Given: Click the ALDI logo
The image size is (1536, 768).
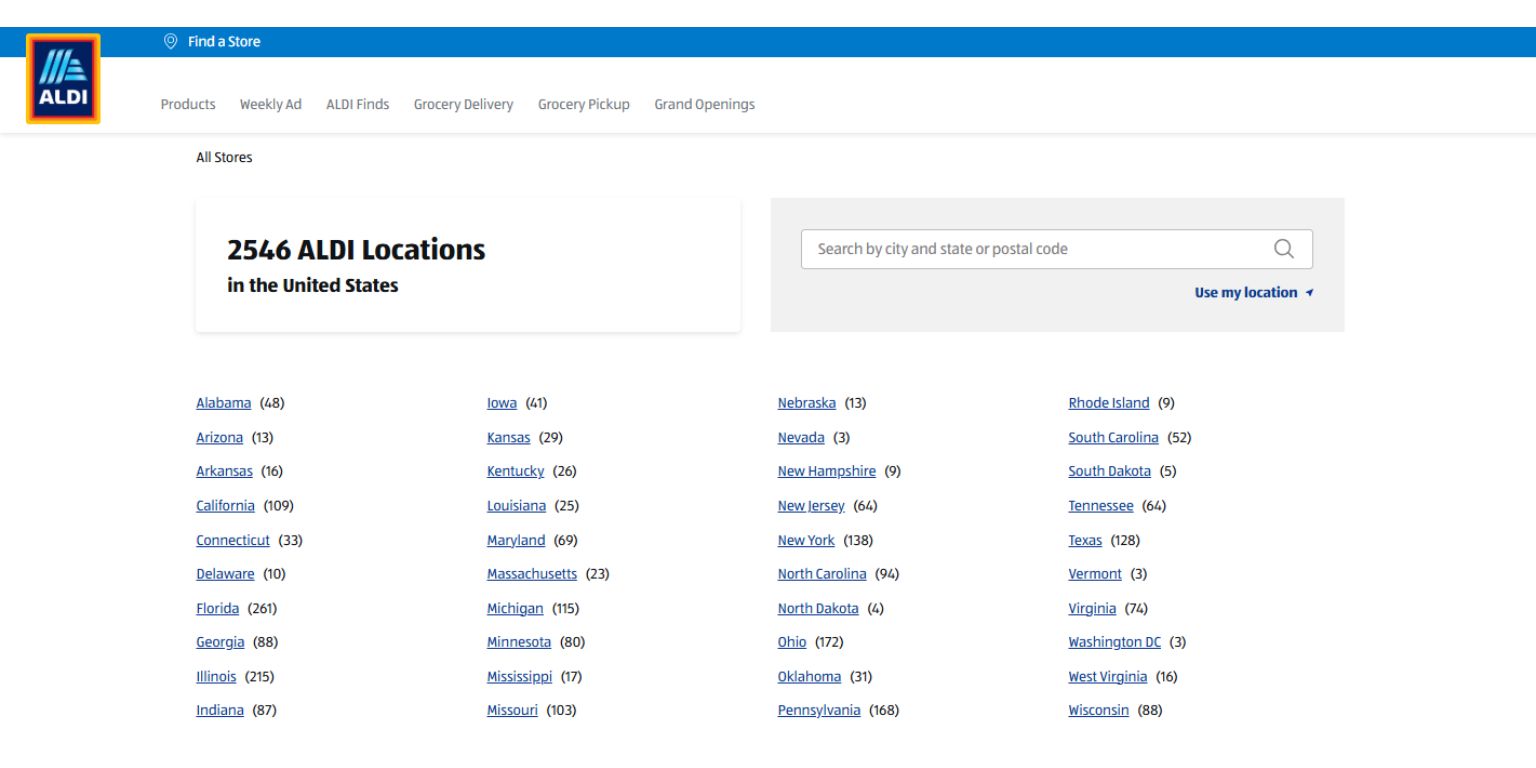Looking at the screenshot, I should coord(63,79).
